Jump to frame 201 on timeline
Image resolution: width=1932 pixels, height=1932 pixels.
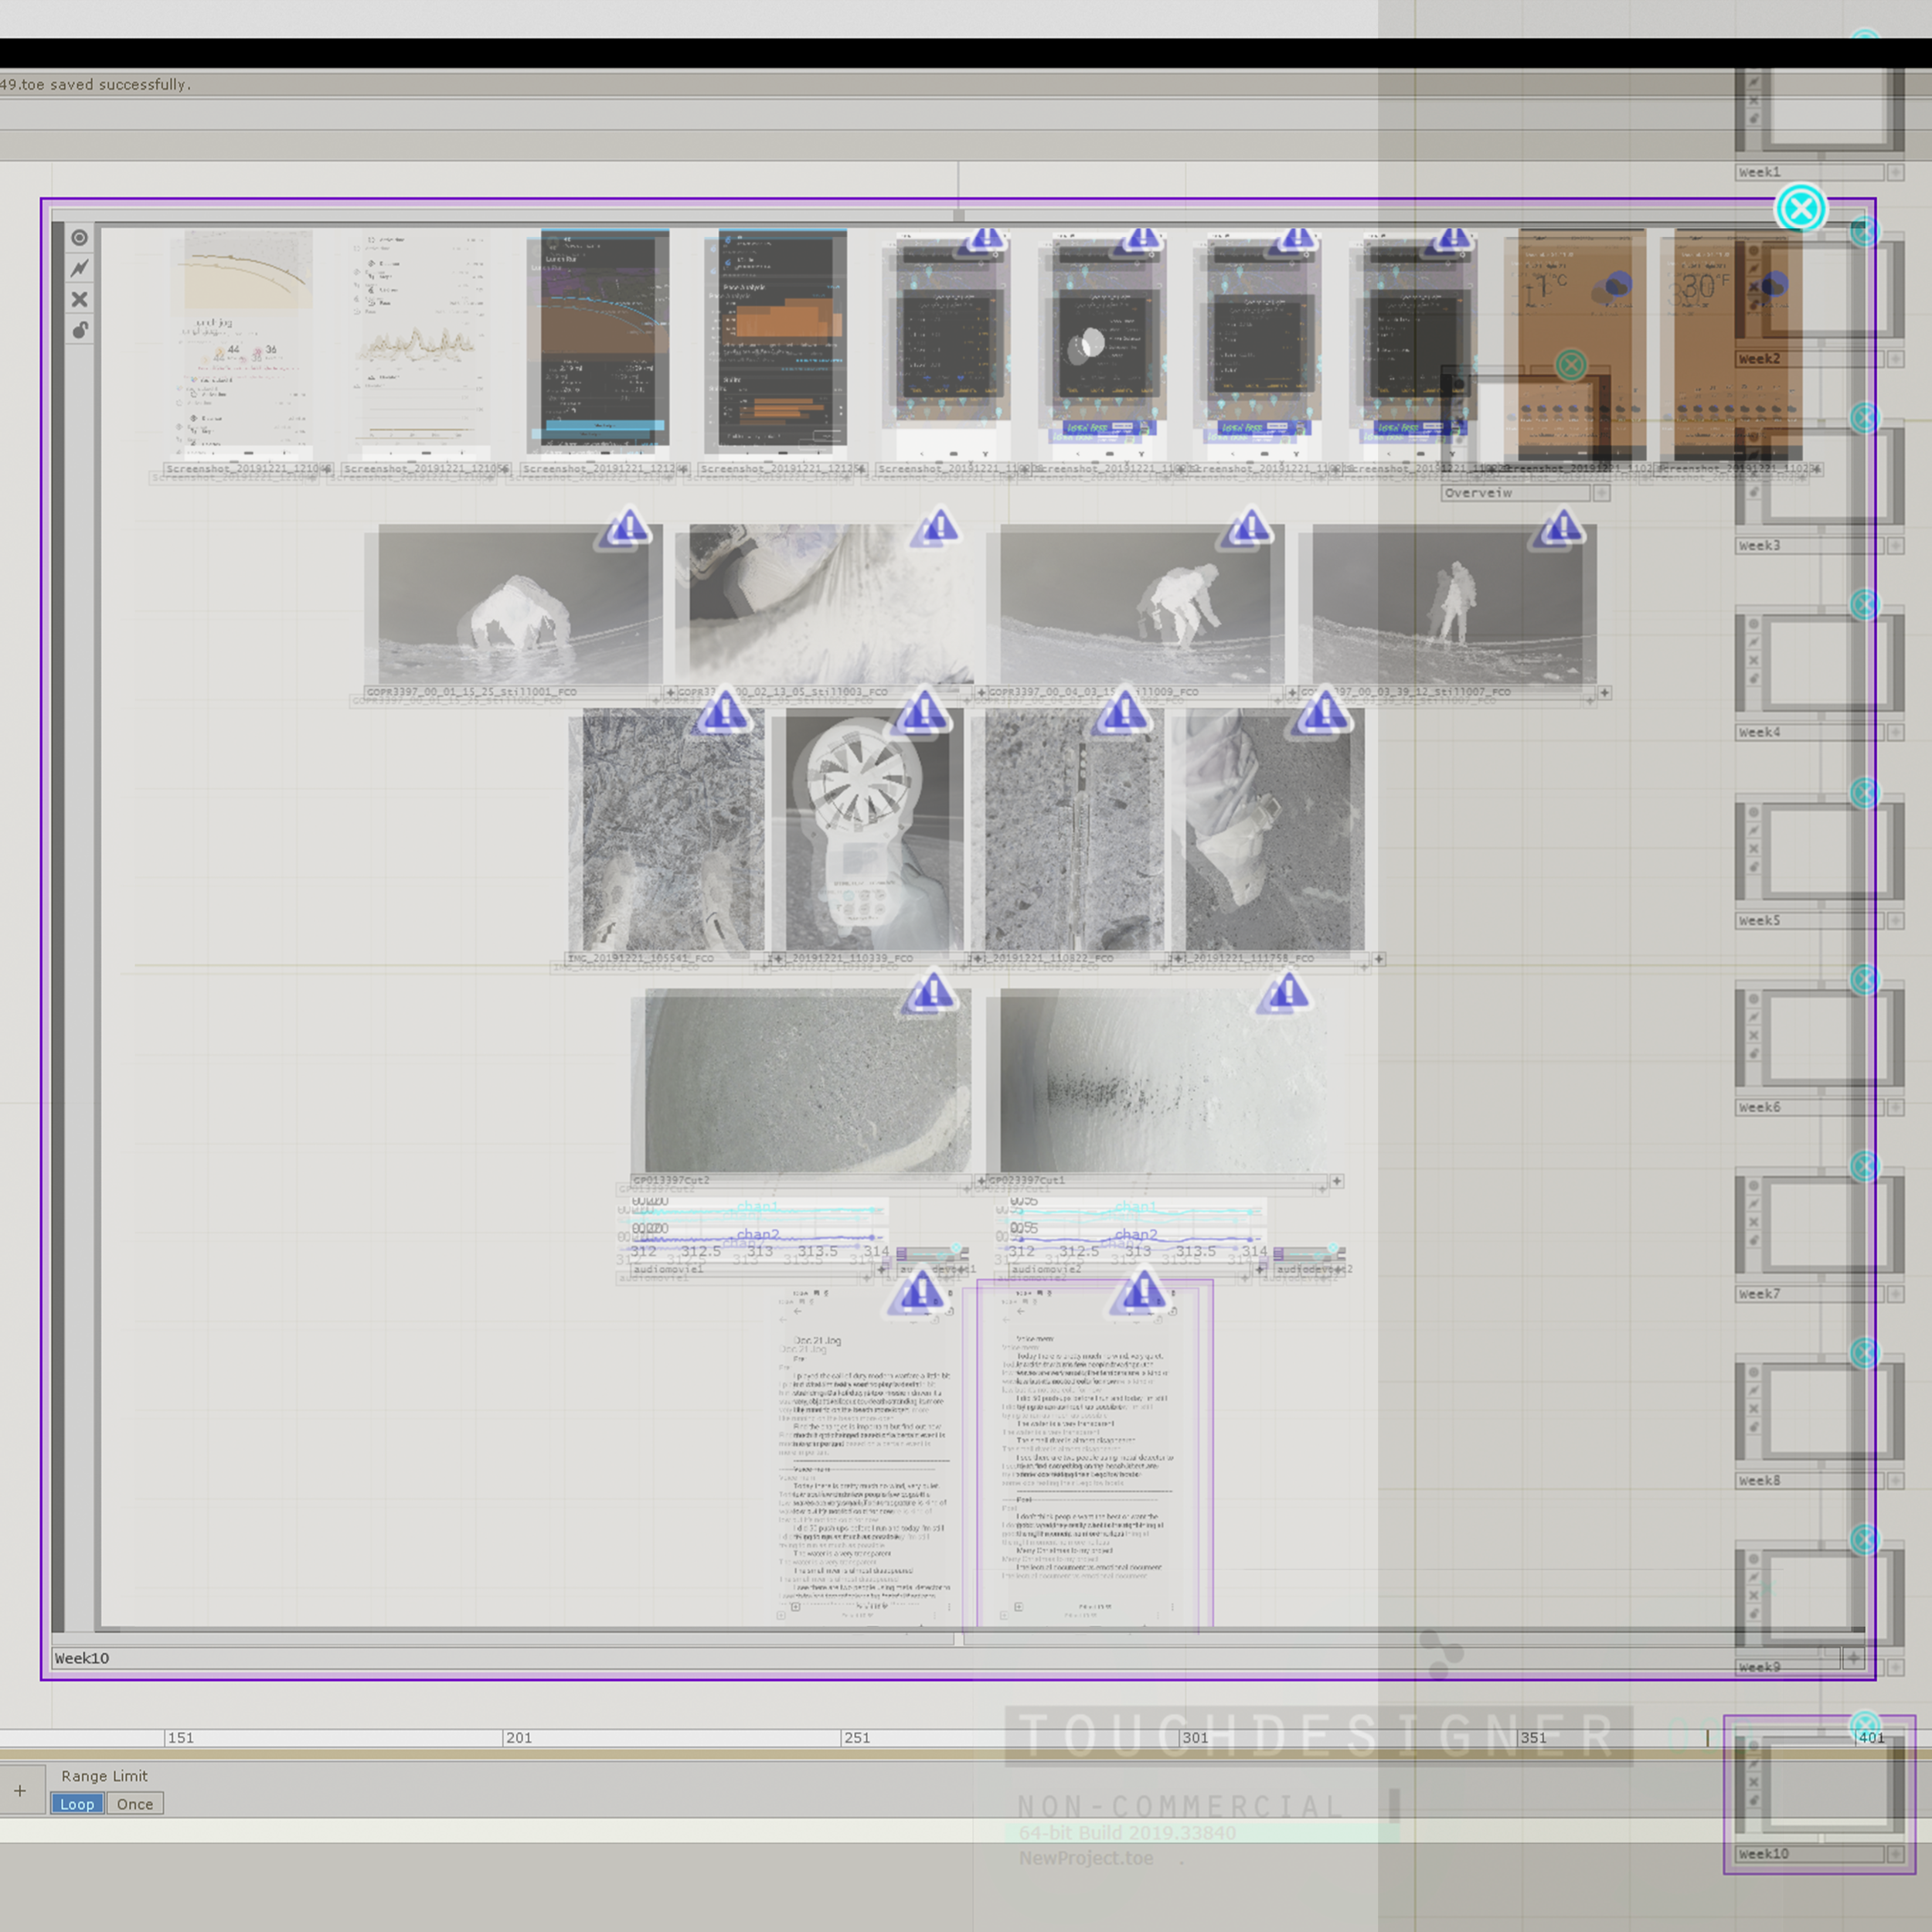(518, 1738)
